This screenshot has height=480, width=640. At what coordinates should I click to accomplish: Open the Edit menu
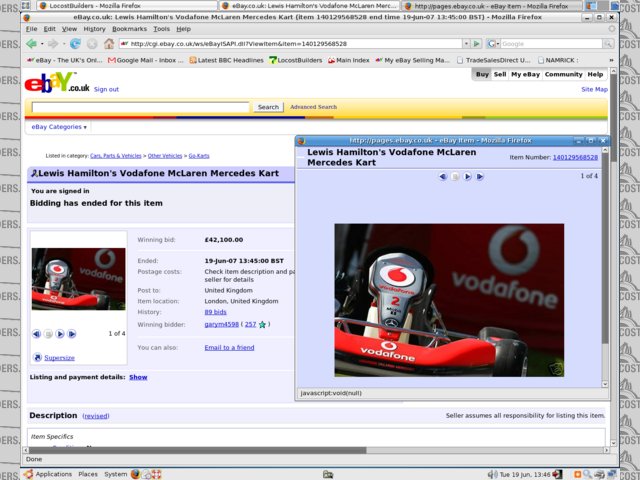(x=49, y=29)
